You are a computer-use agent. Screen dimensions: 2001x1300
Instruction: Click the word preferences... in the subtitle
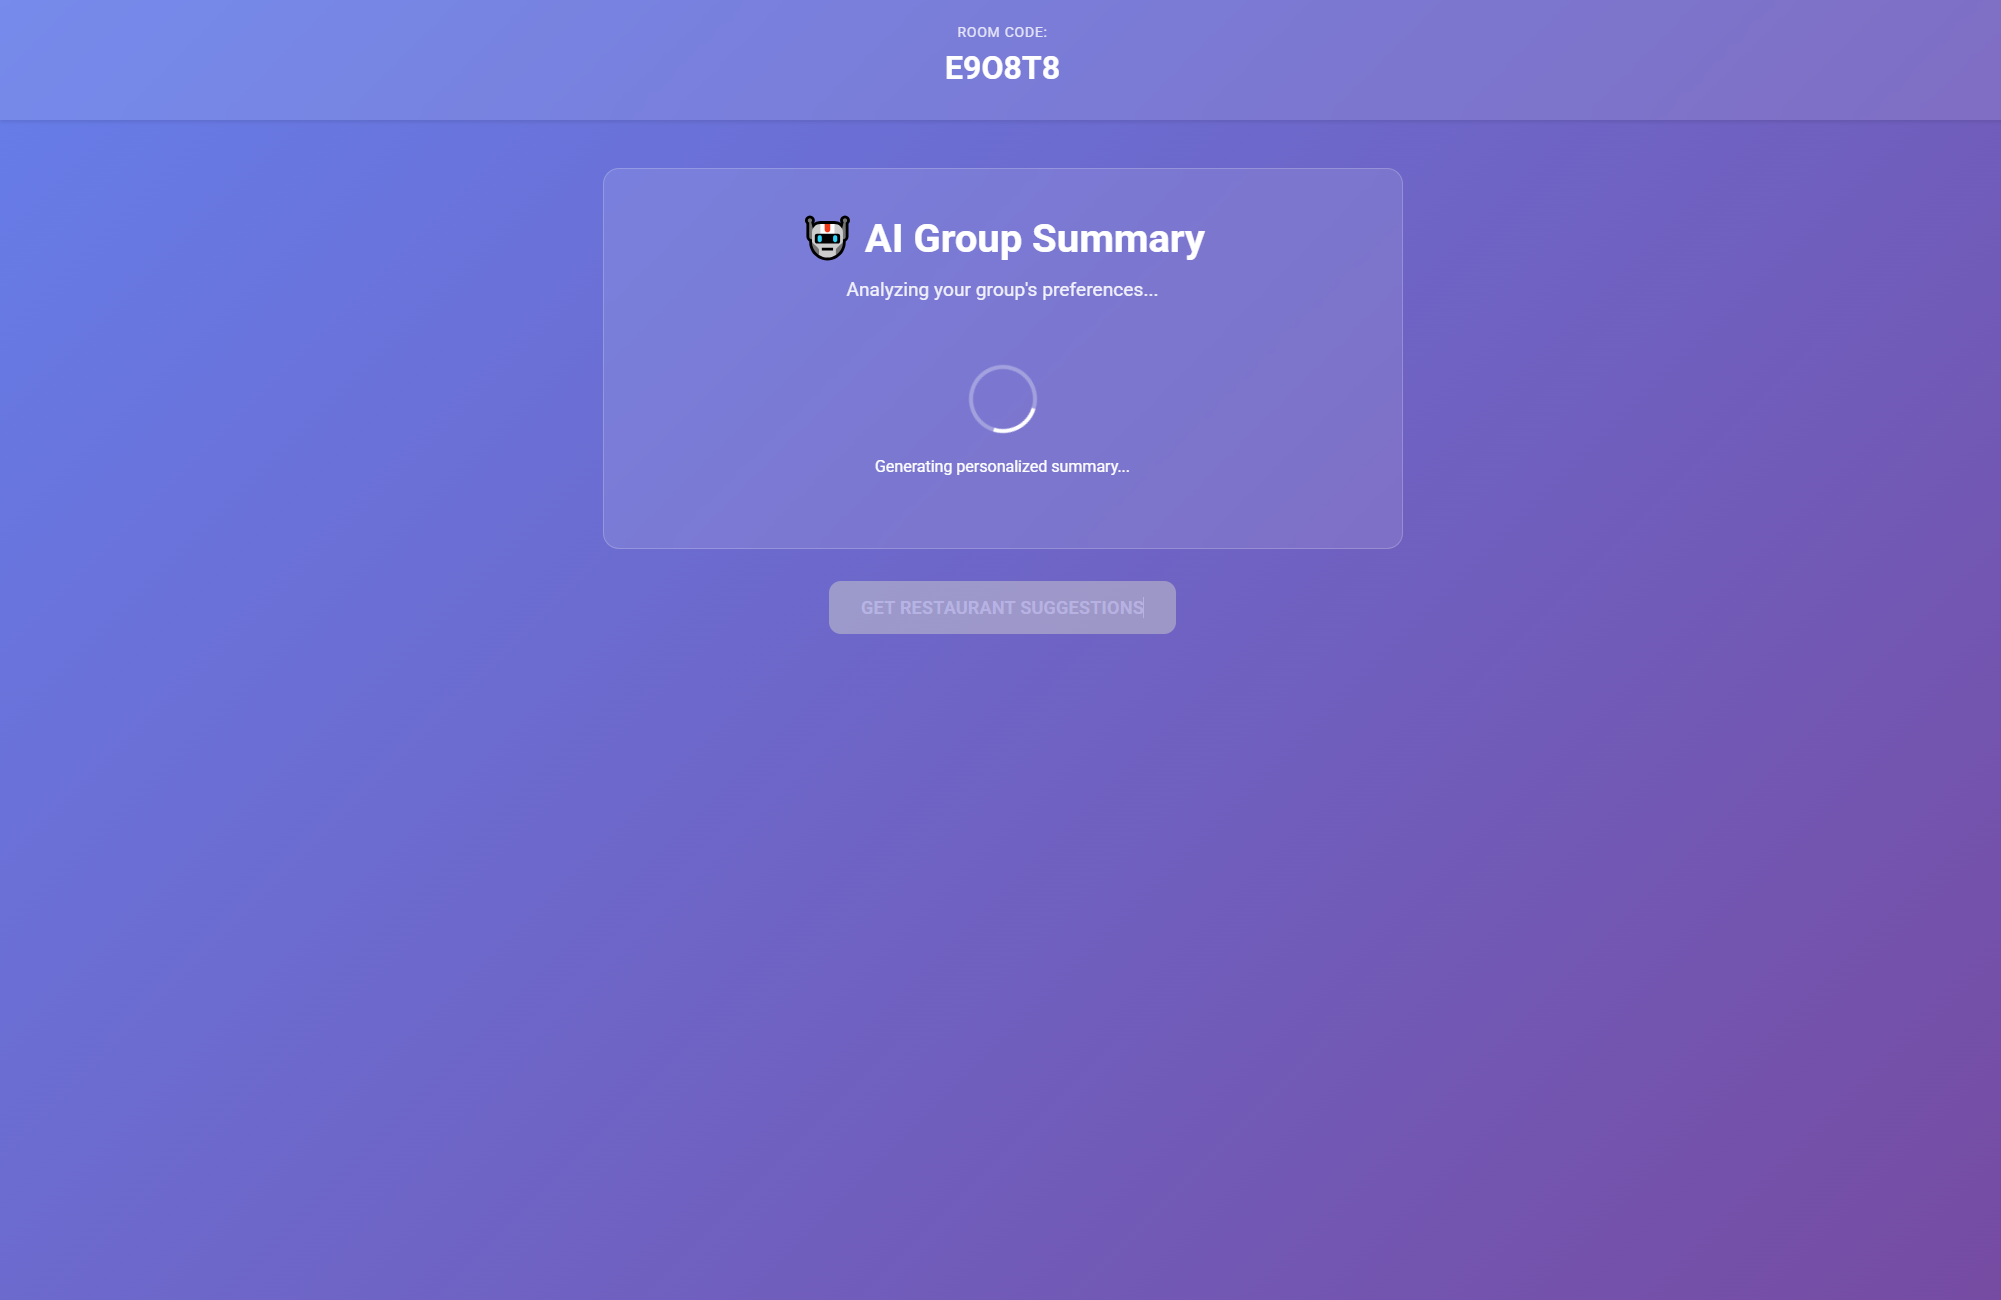[1100, 290]
